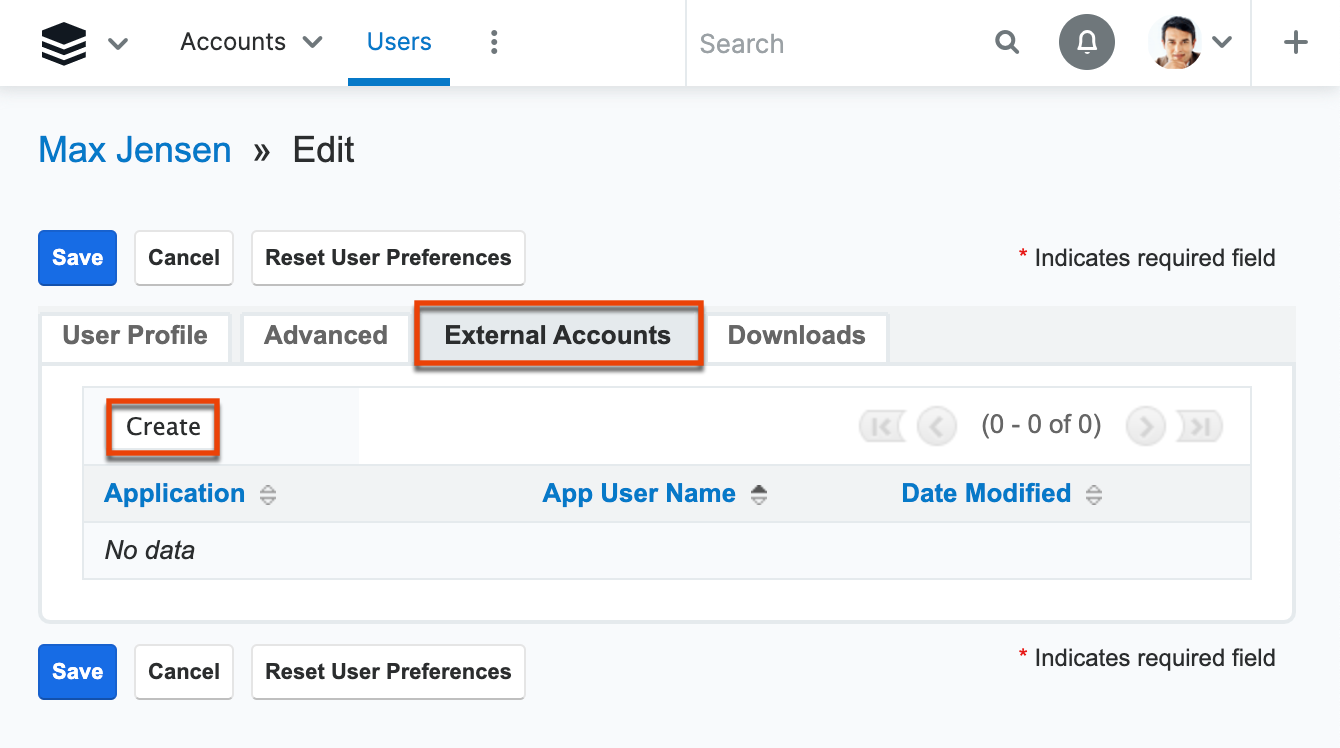Open the Max Jensen record link
1340x748 pixels.
(134, 150)
